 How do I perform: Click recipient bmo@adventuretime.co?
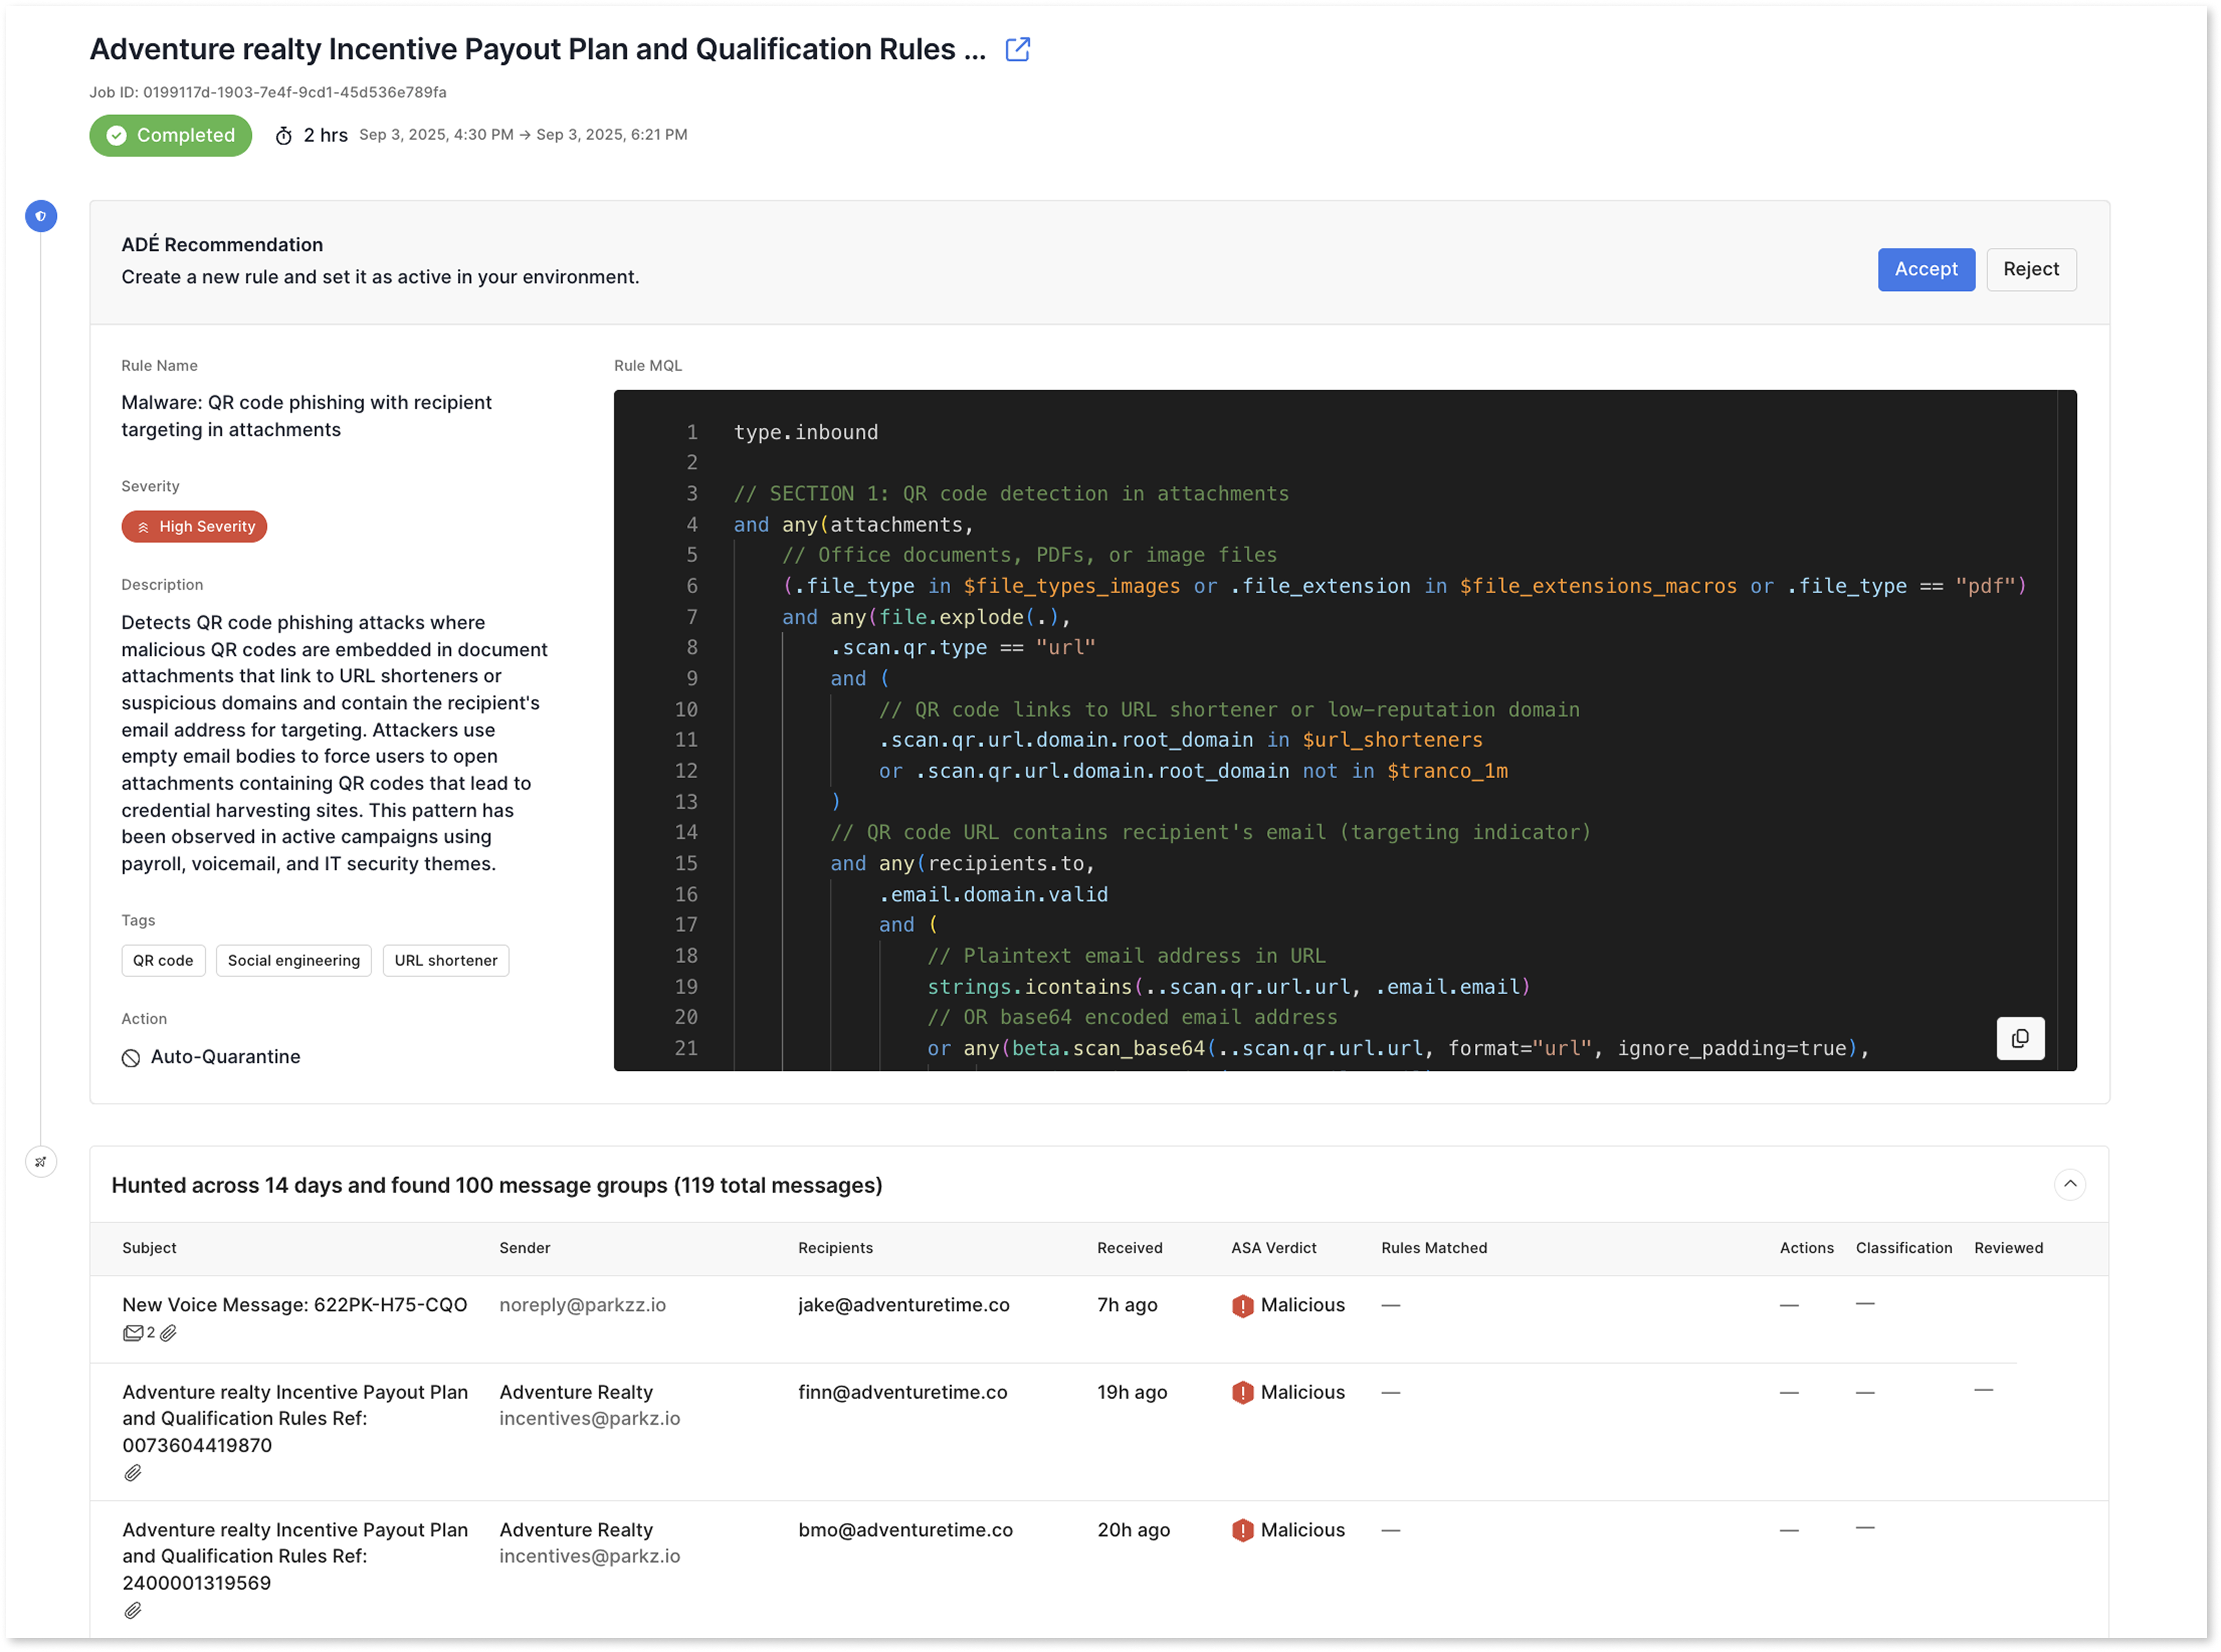905,1530
